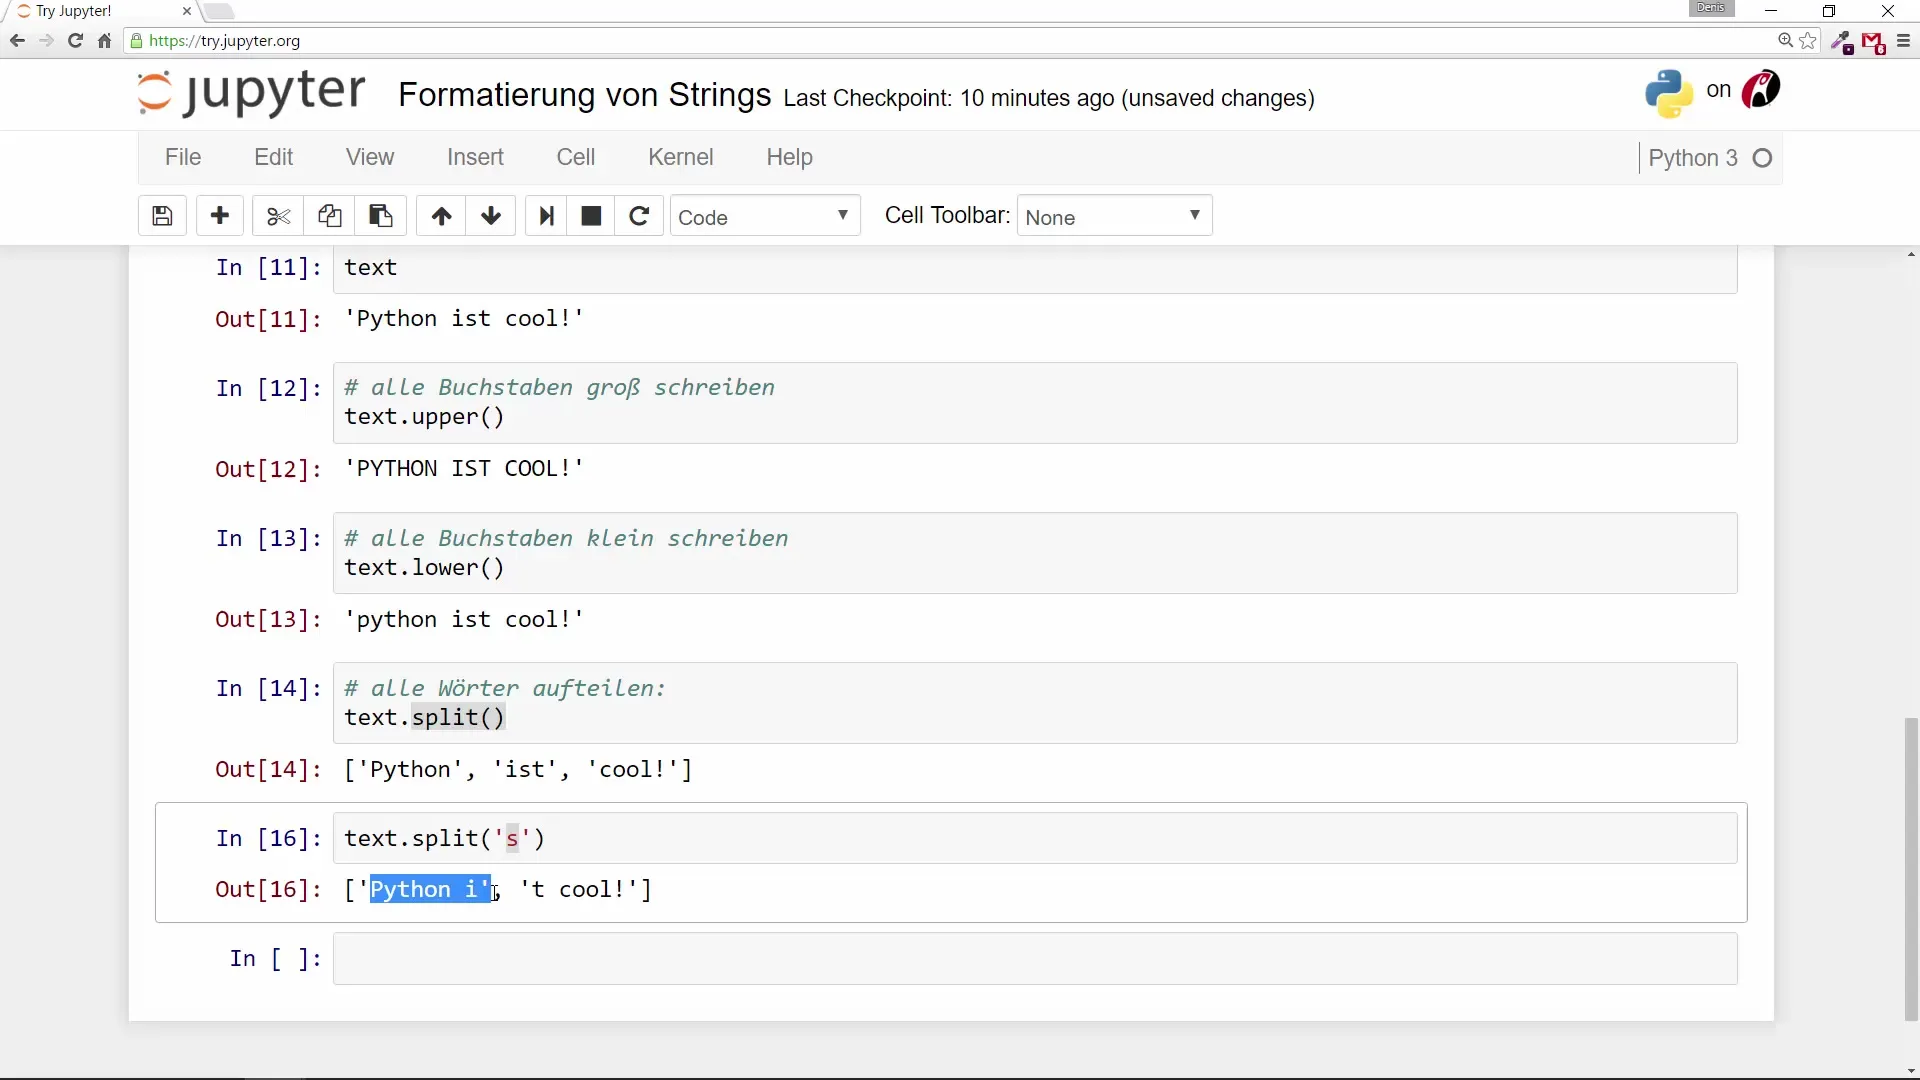Click the save notebook icon
1920x1080 pixels.
[x=162, y=216]
